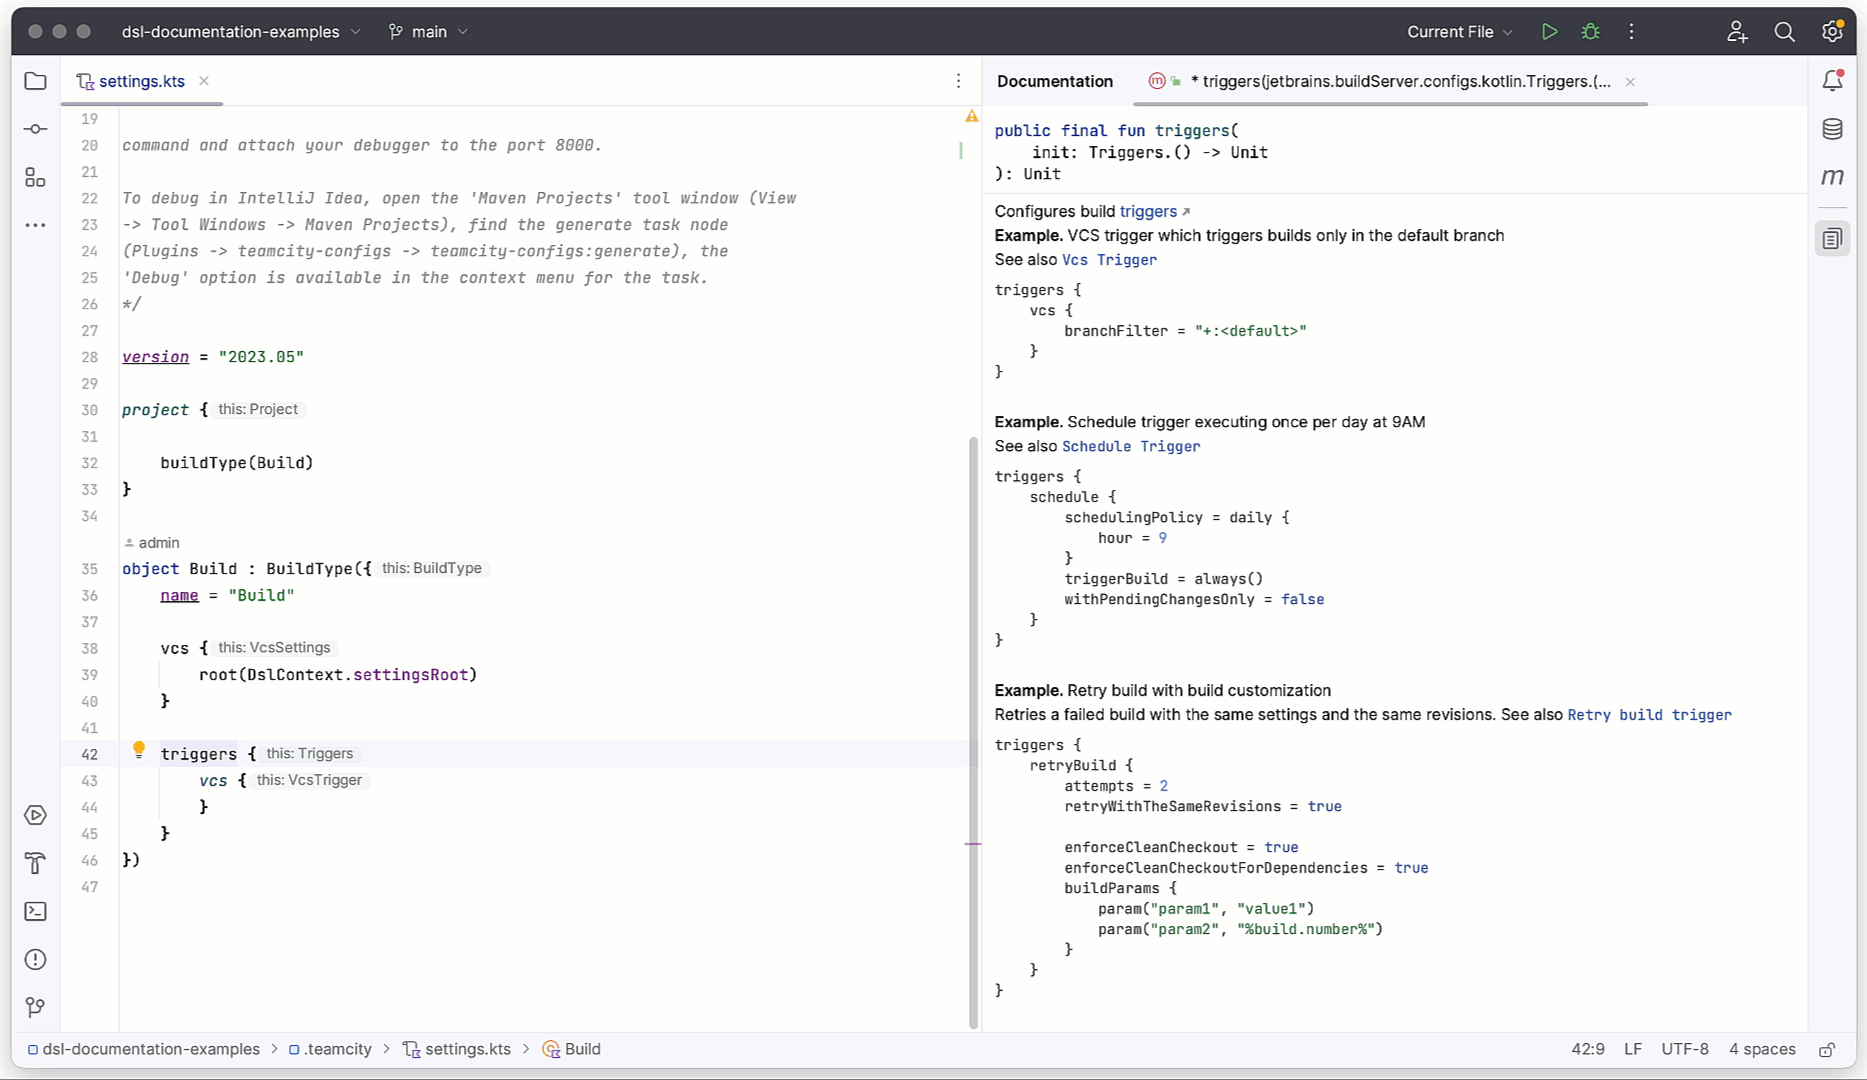
Task: Open the Notifications bell
Action: click(x=1832, y=81)
